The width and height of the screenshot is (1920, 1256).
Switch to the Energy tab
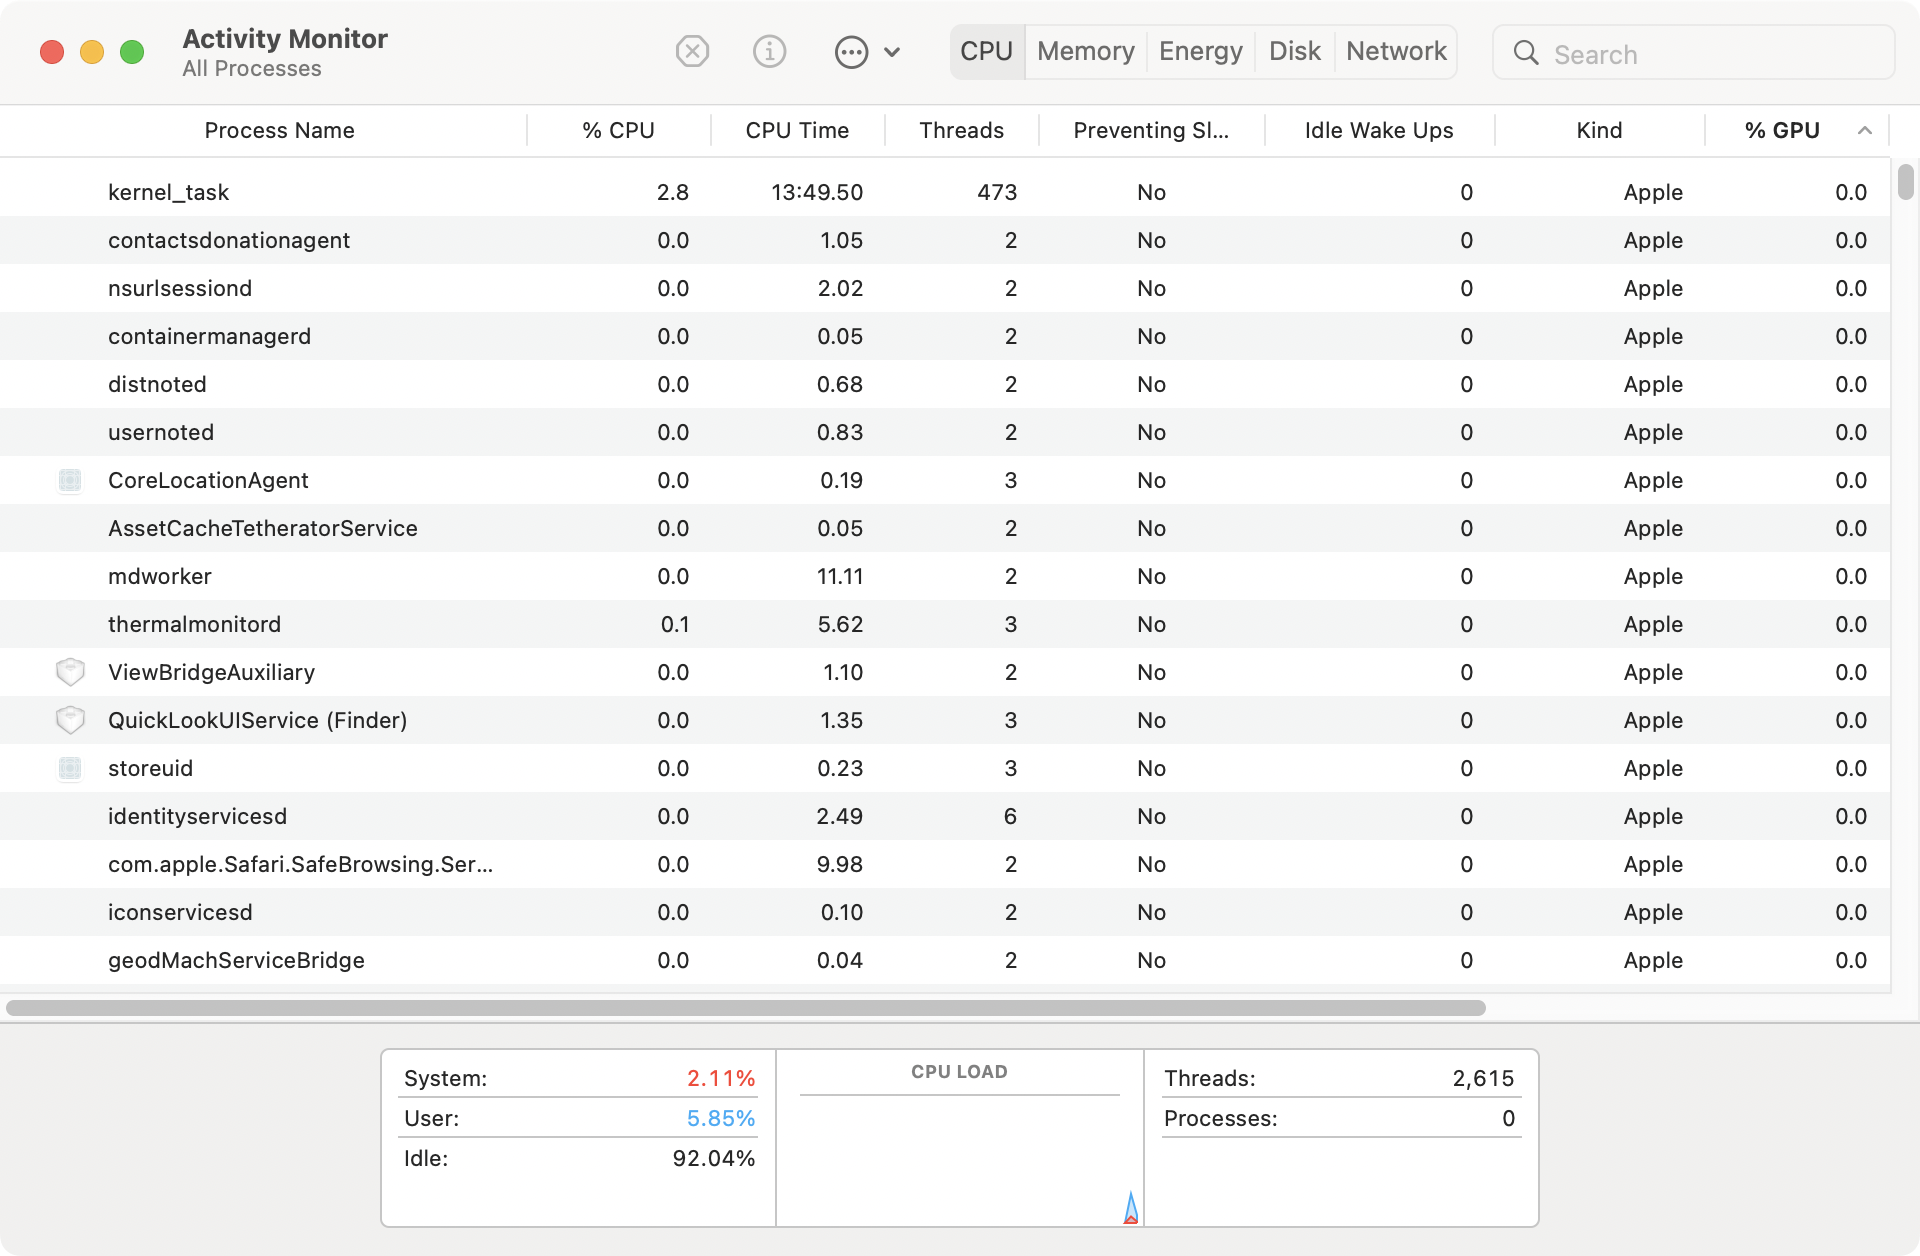tap(1200, 51)
